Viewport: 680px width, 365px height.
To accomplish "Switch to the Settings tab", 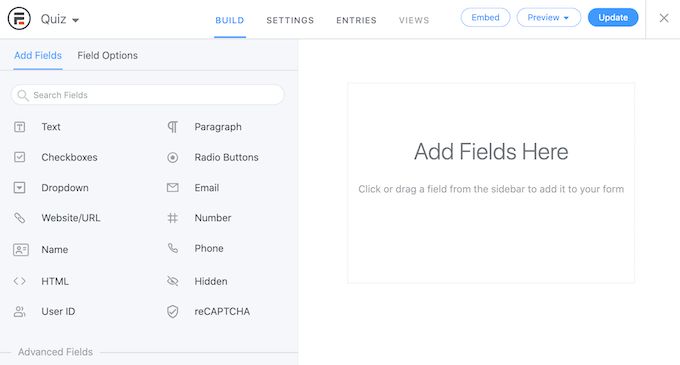I will [x=290, y=20].
